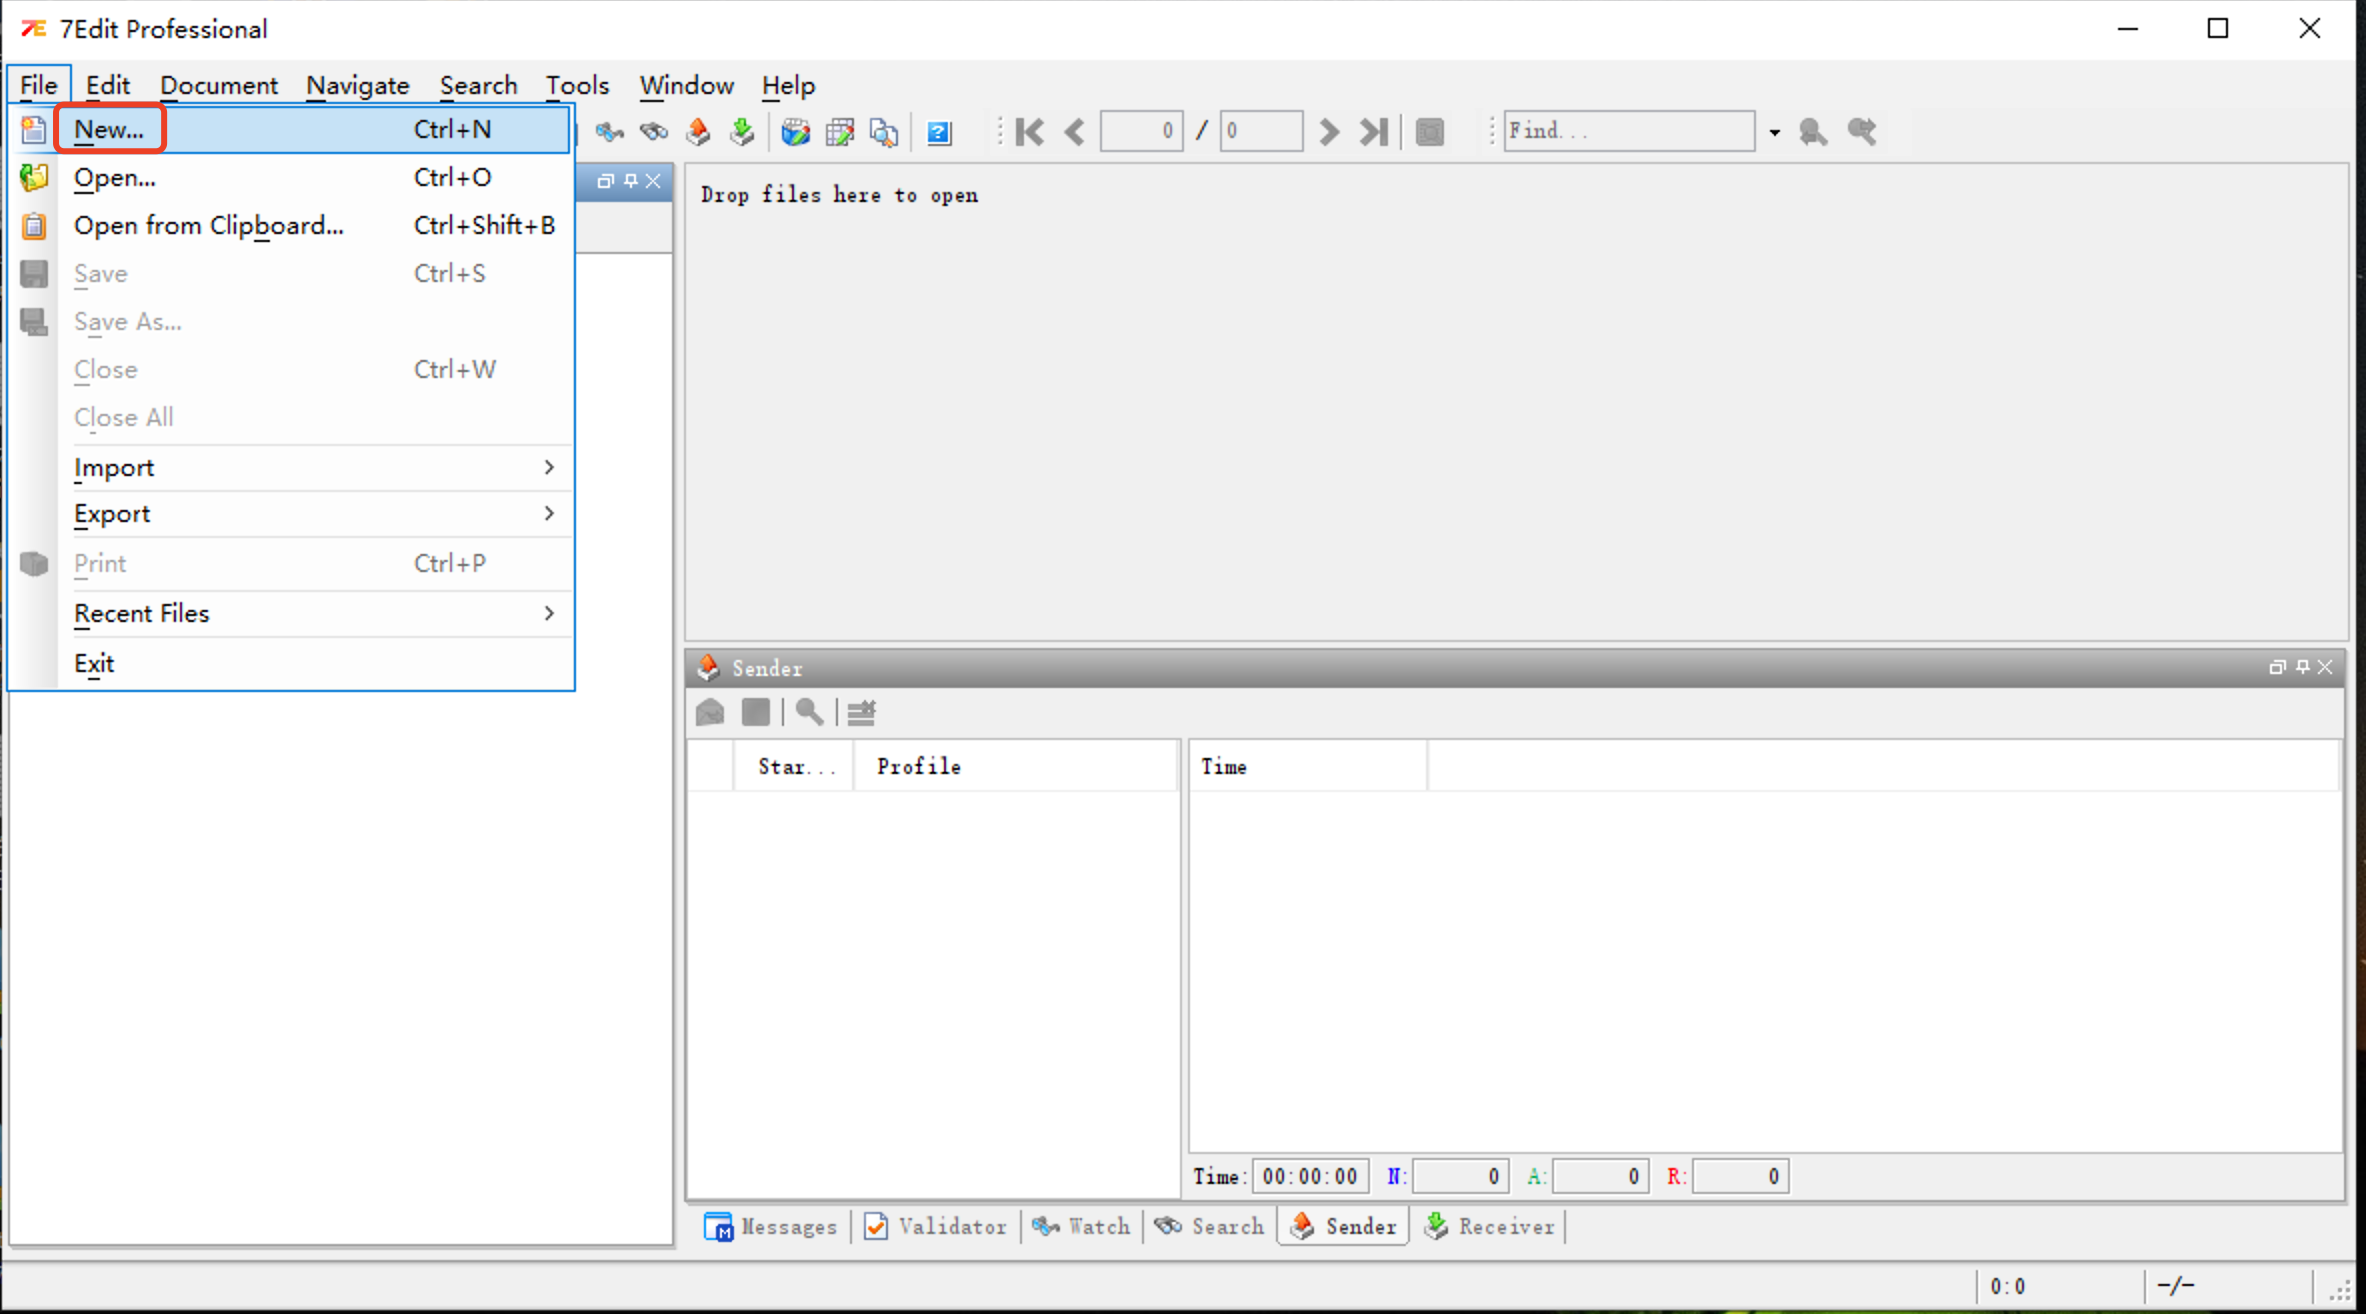Pin the Sender panel with pushpin icon

2303,667
